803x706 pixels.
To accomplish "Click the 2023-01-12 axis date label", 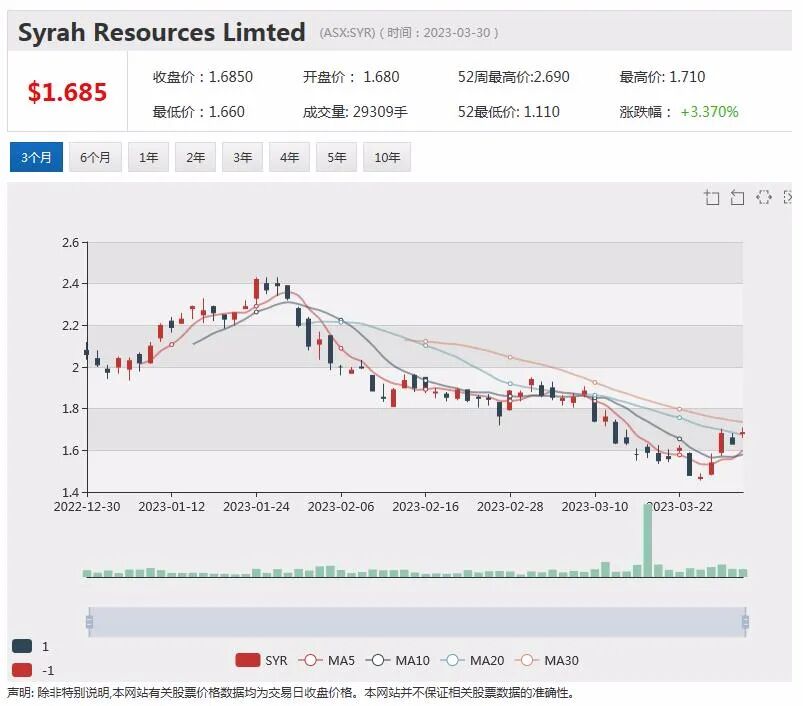I will (x=172, y=506).
